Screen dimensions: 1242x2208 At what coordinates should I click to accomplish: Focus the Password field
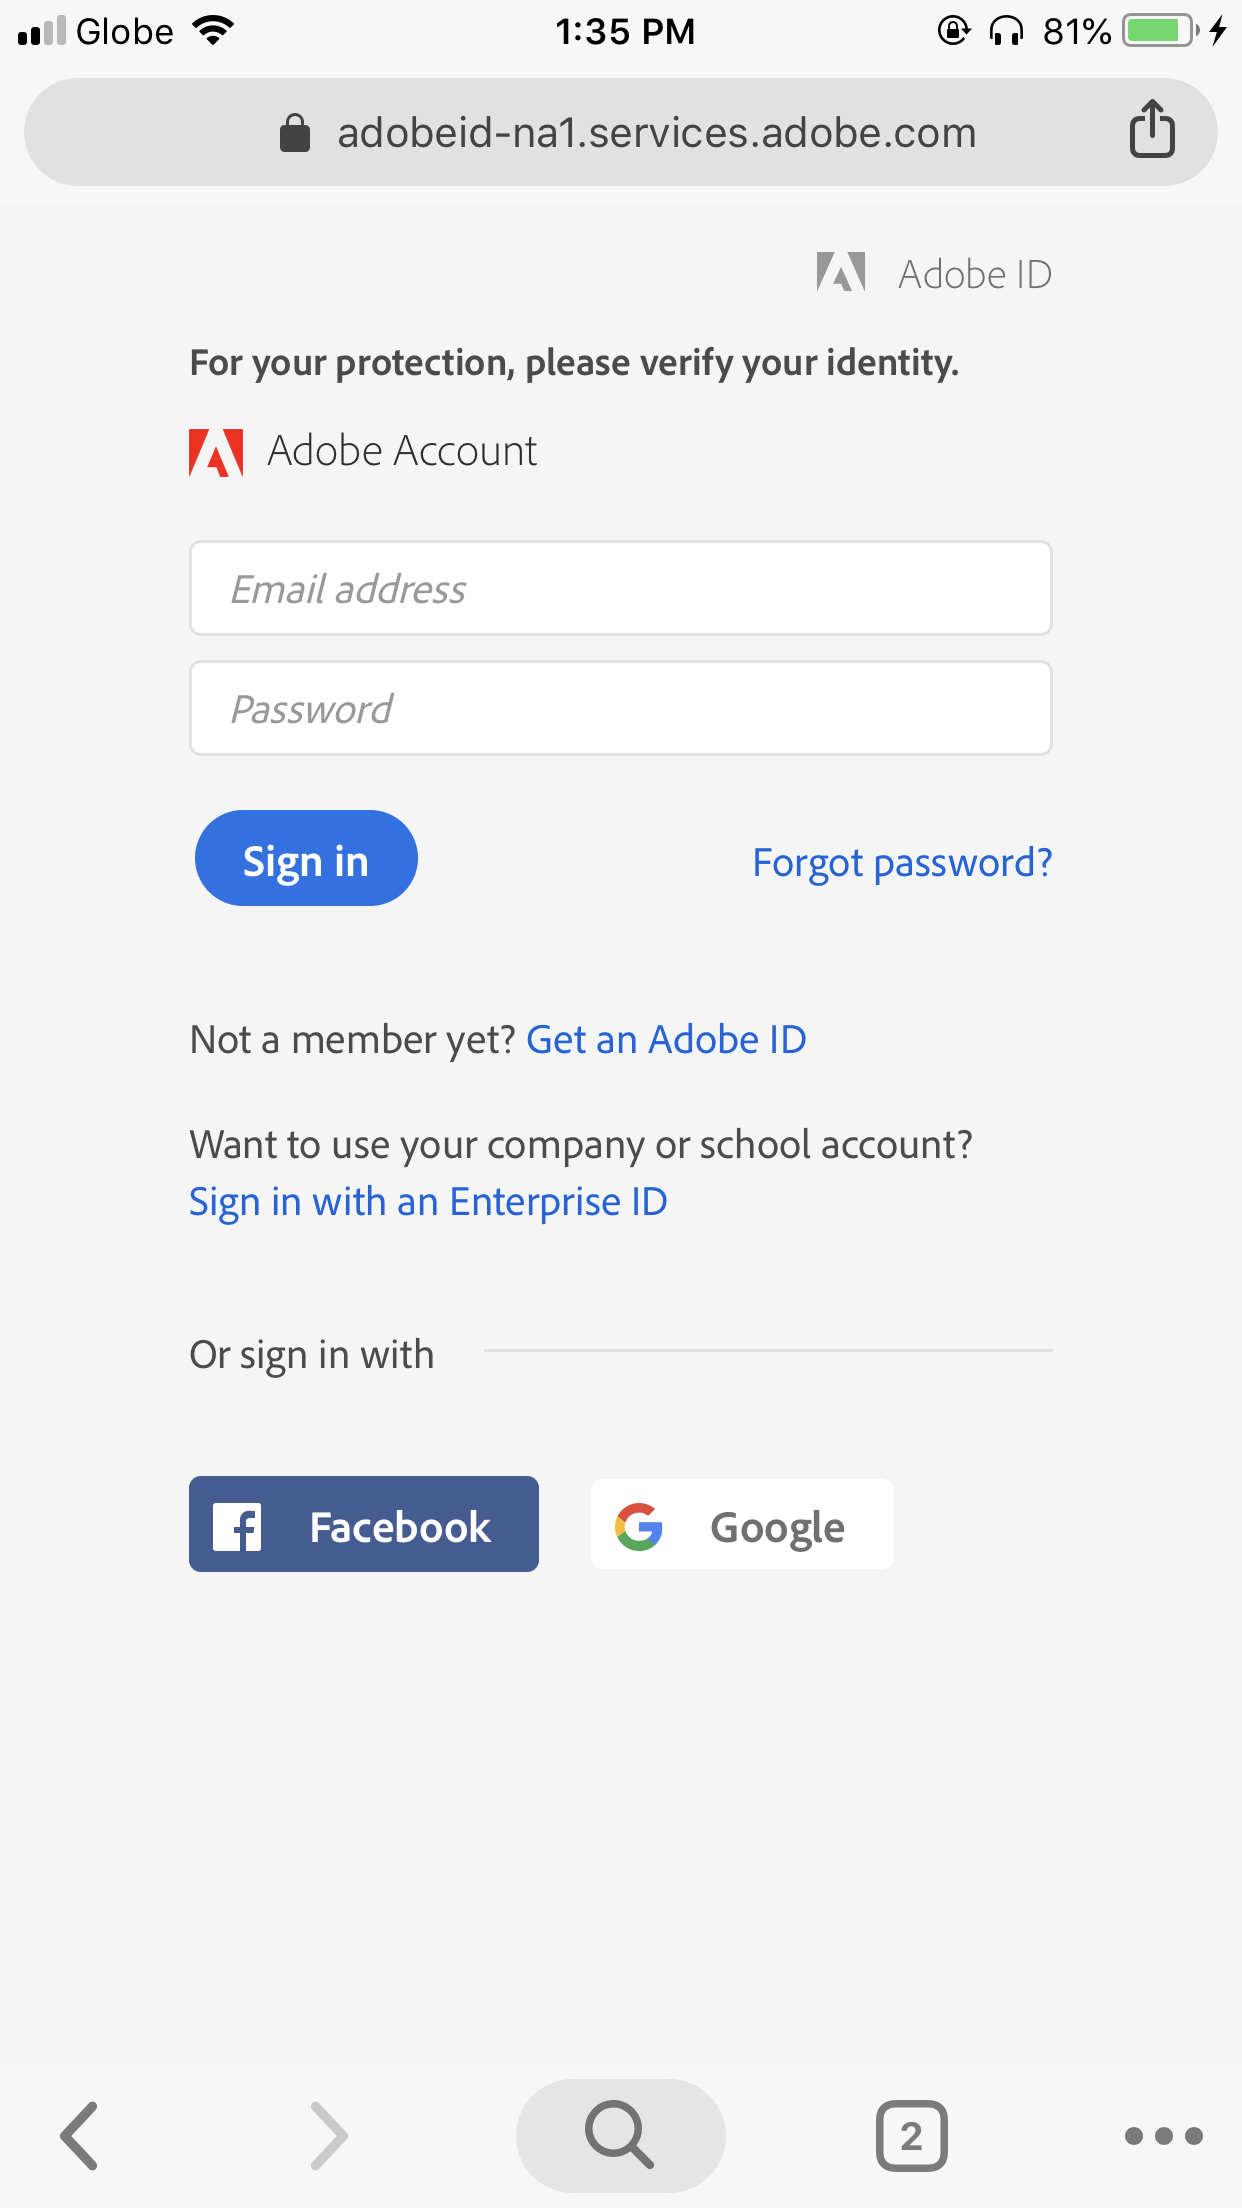coord(621,708)
